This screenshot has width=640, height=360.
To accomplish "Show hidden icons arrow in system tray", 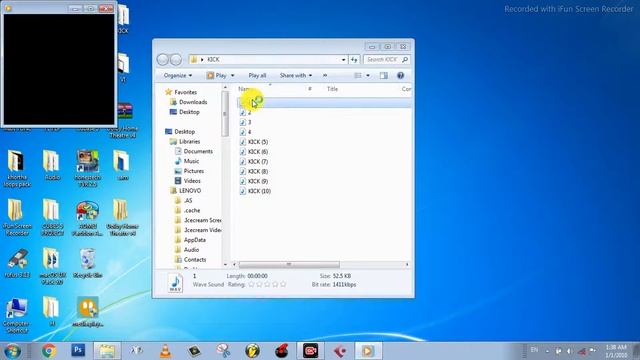I will [x=547, y=351].
